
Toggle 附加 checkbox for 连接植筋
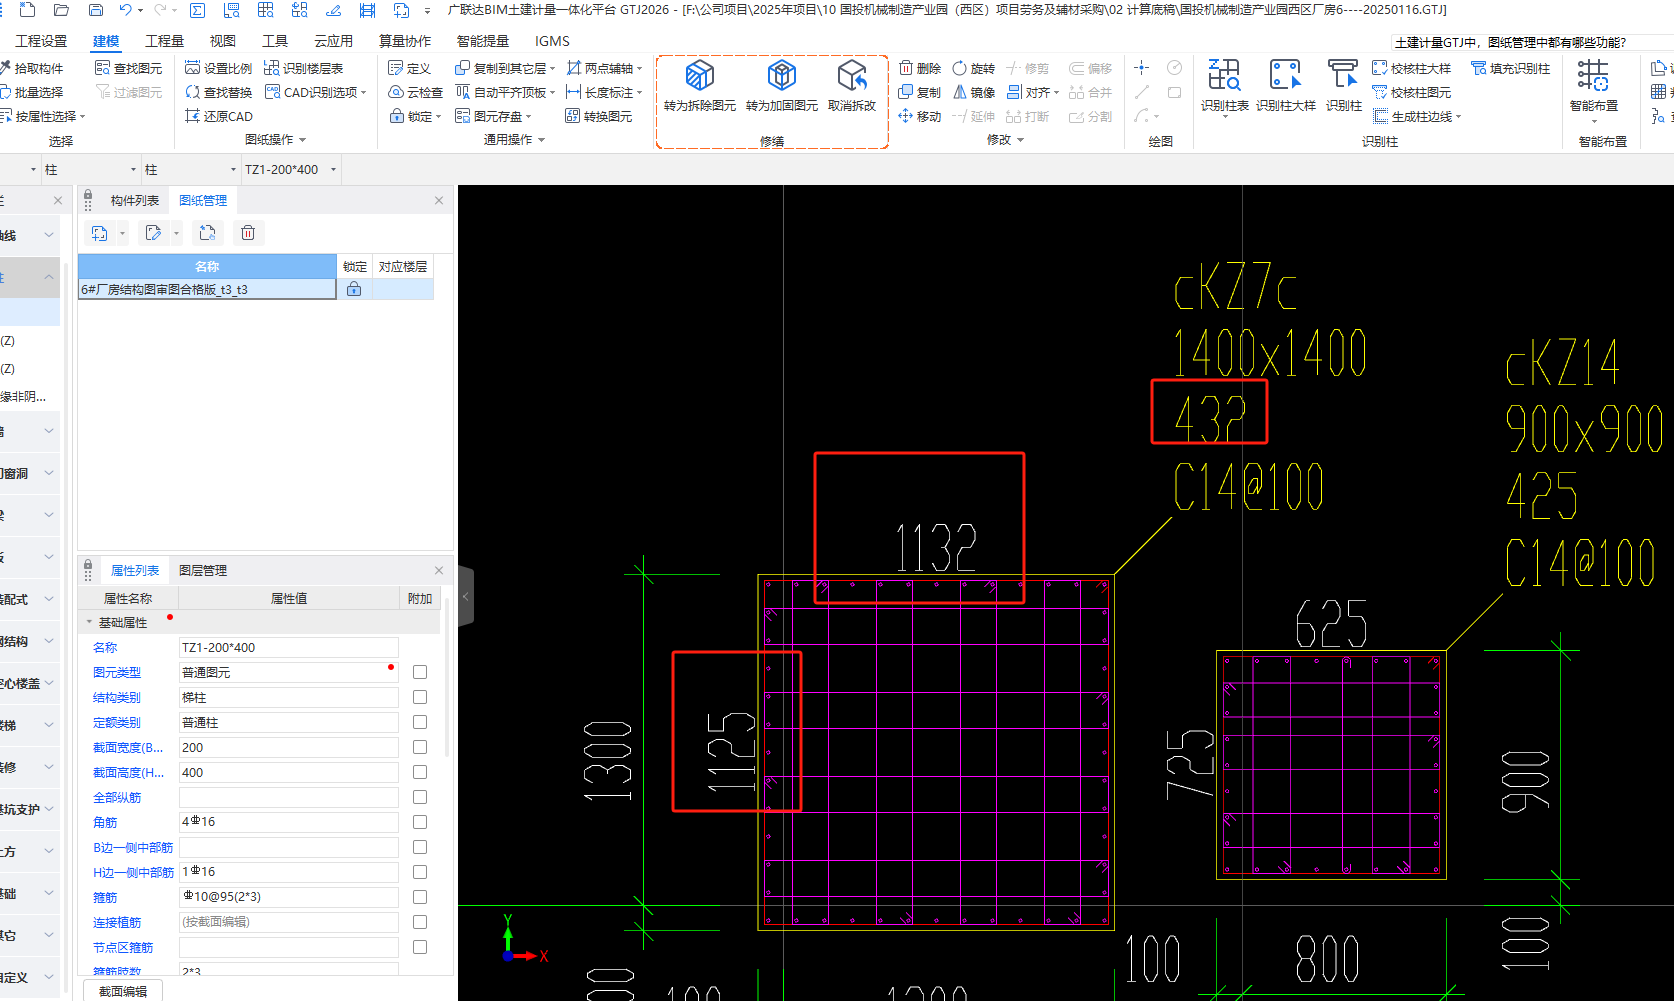coord(420,922)
